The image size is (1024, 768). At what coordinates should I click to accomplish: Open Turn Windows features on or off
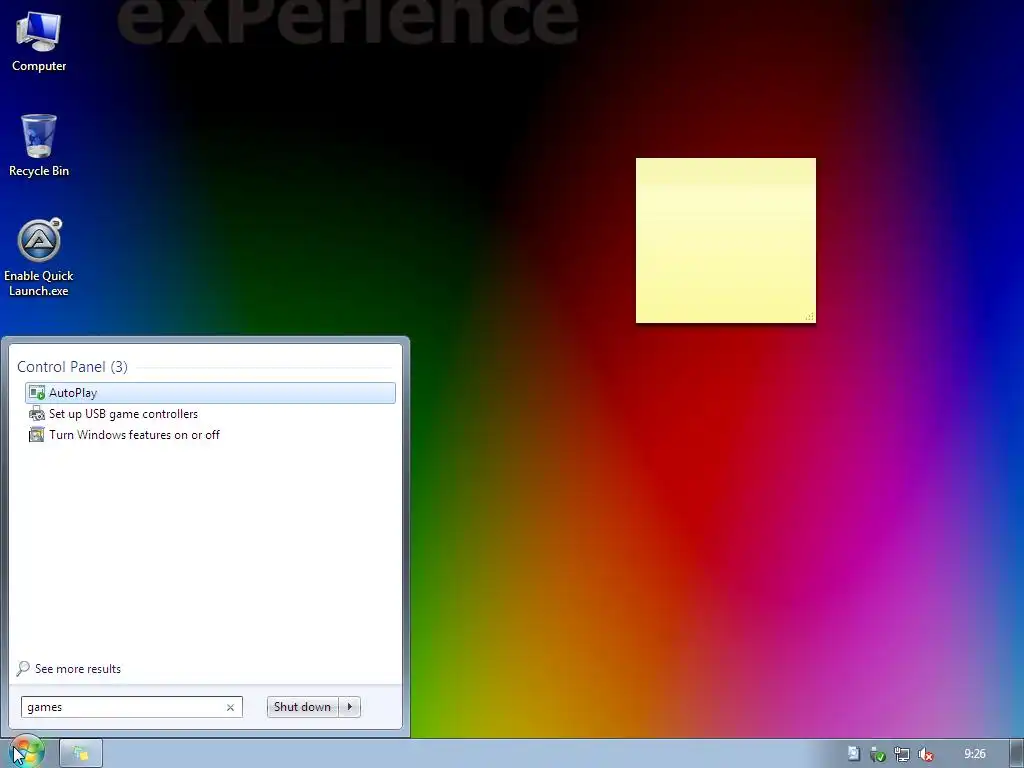pyautogui.click(x=210, y=435)
